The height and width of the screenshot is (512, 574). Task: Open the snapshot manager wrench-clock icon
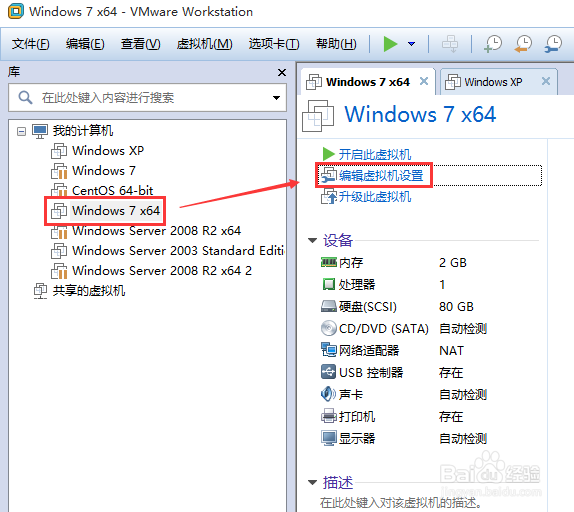pyautogui.click(x=553, y=44)
